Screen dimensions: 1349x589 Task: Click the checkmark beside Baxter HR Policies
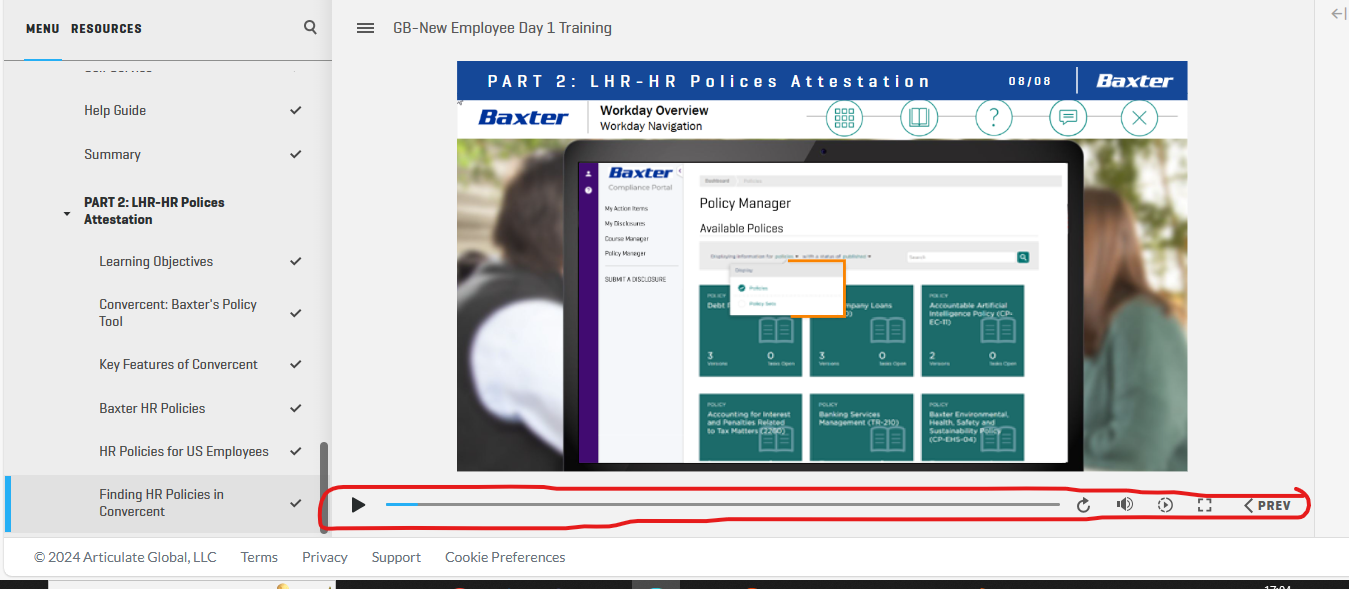295,408
